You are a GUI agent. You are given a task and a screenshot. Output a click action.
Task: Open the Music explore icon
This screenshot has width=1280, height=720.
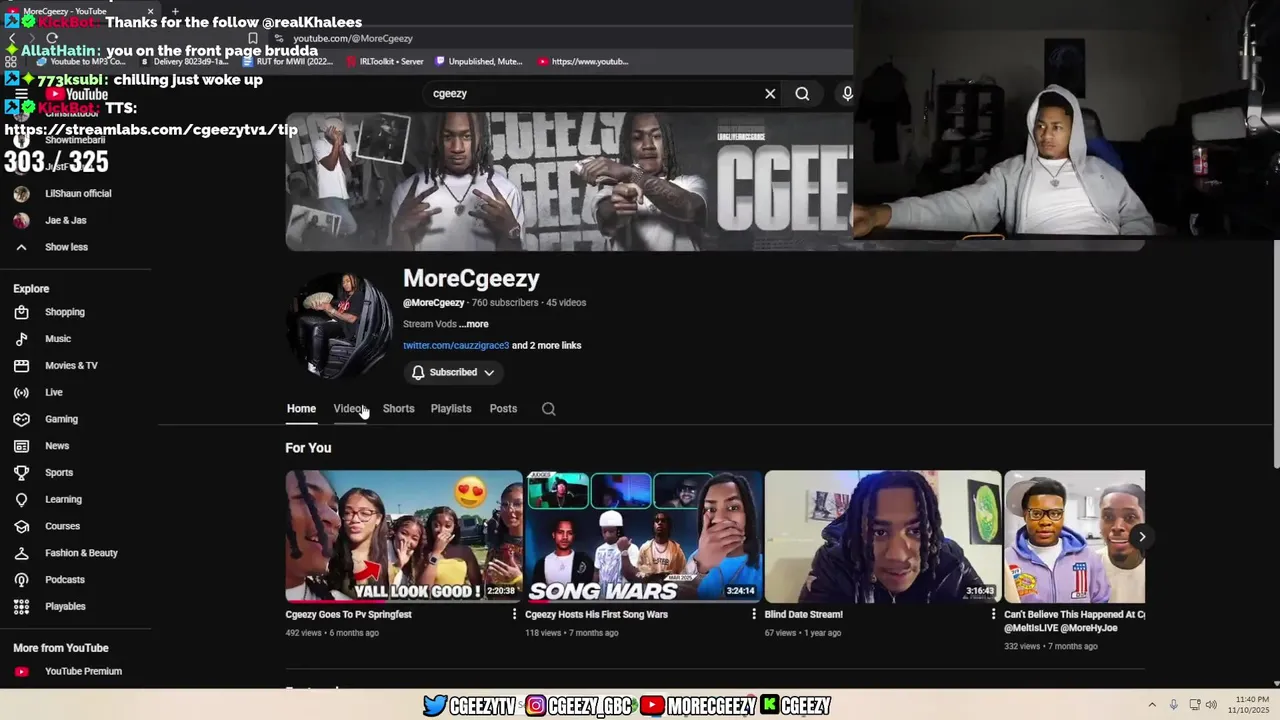pos(22,339)
